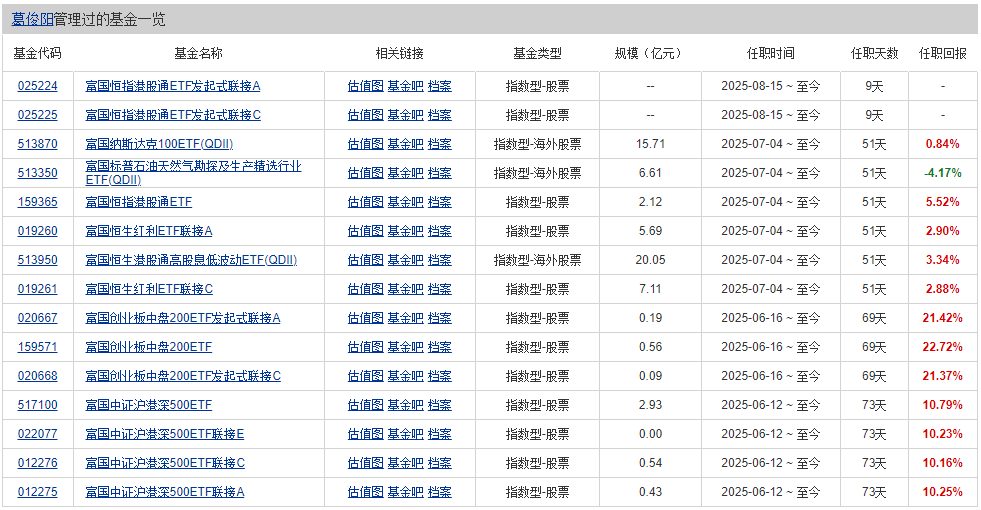Screen dimensions: 981x510
Task: Open 基金吧 link for fund 019261
Action: pyautogui.click(x=405, y=289)
